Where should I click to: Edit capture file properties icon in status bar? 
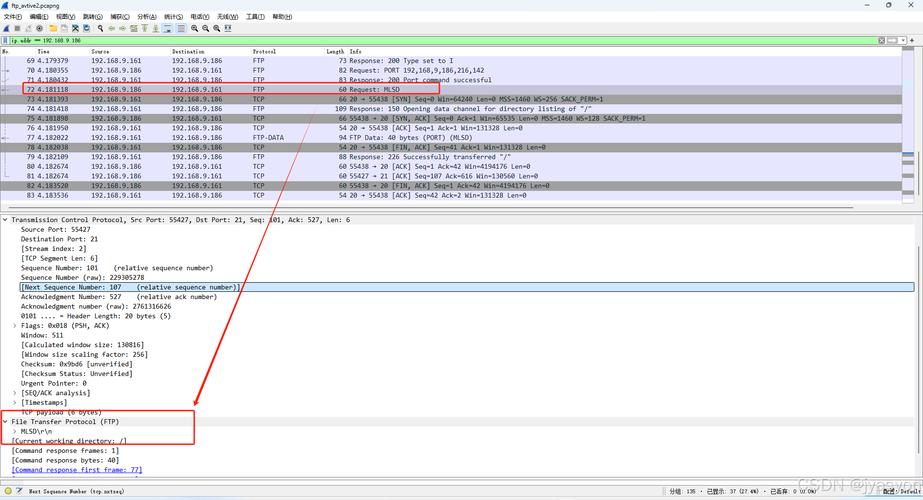pyautogui.click(x=19, y=491)
